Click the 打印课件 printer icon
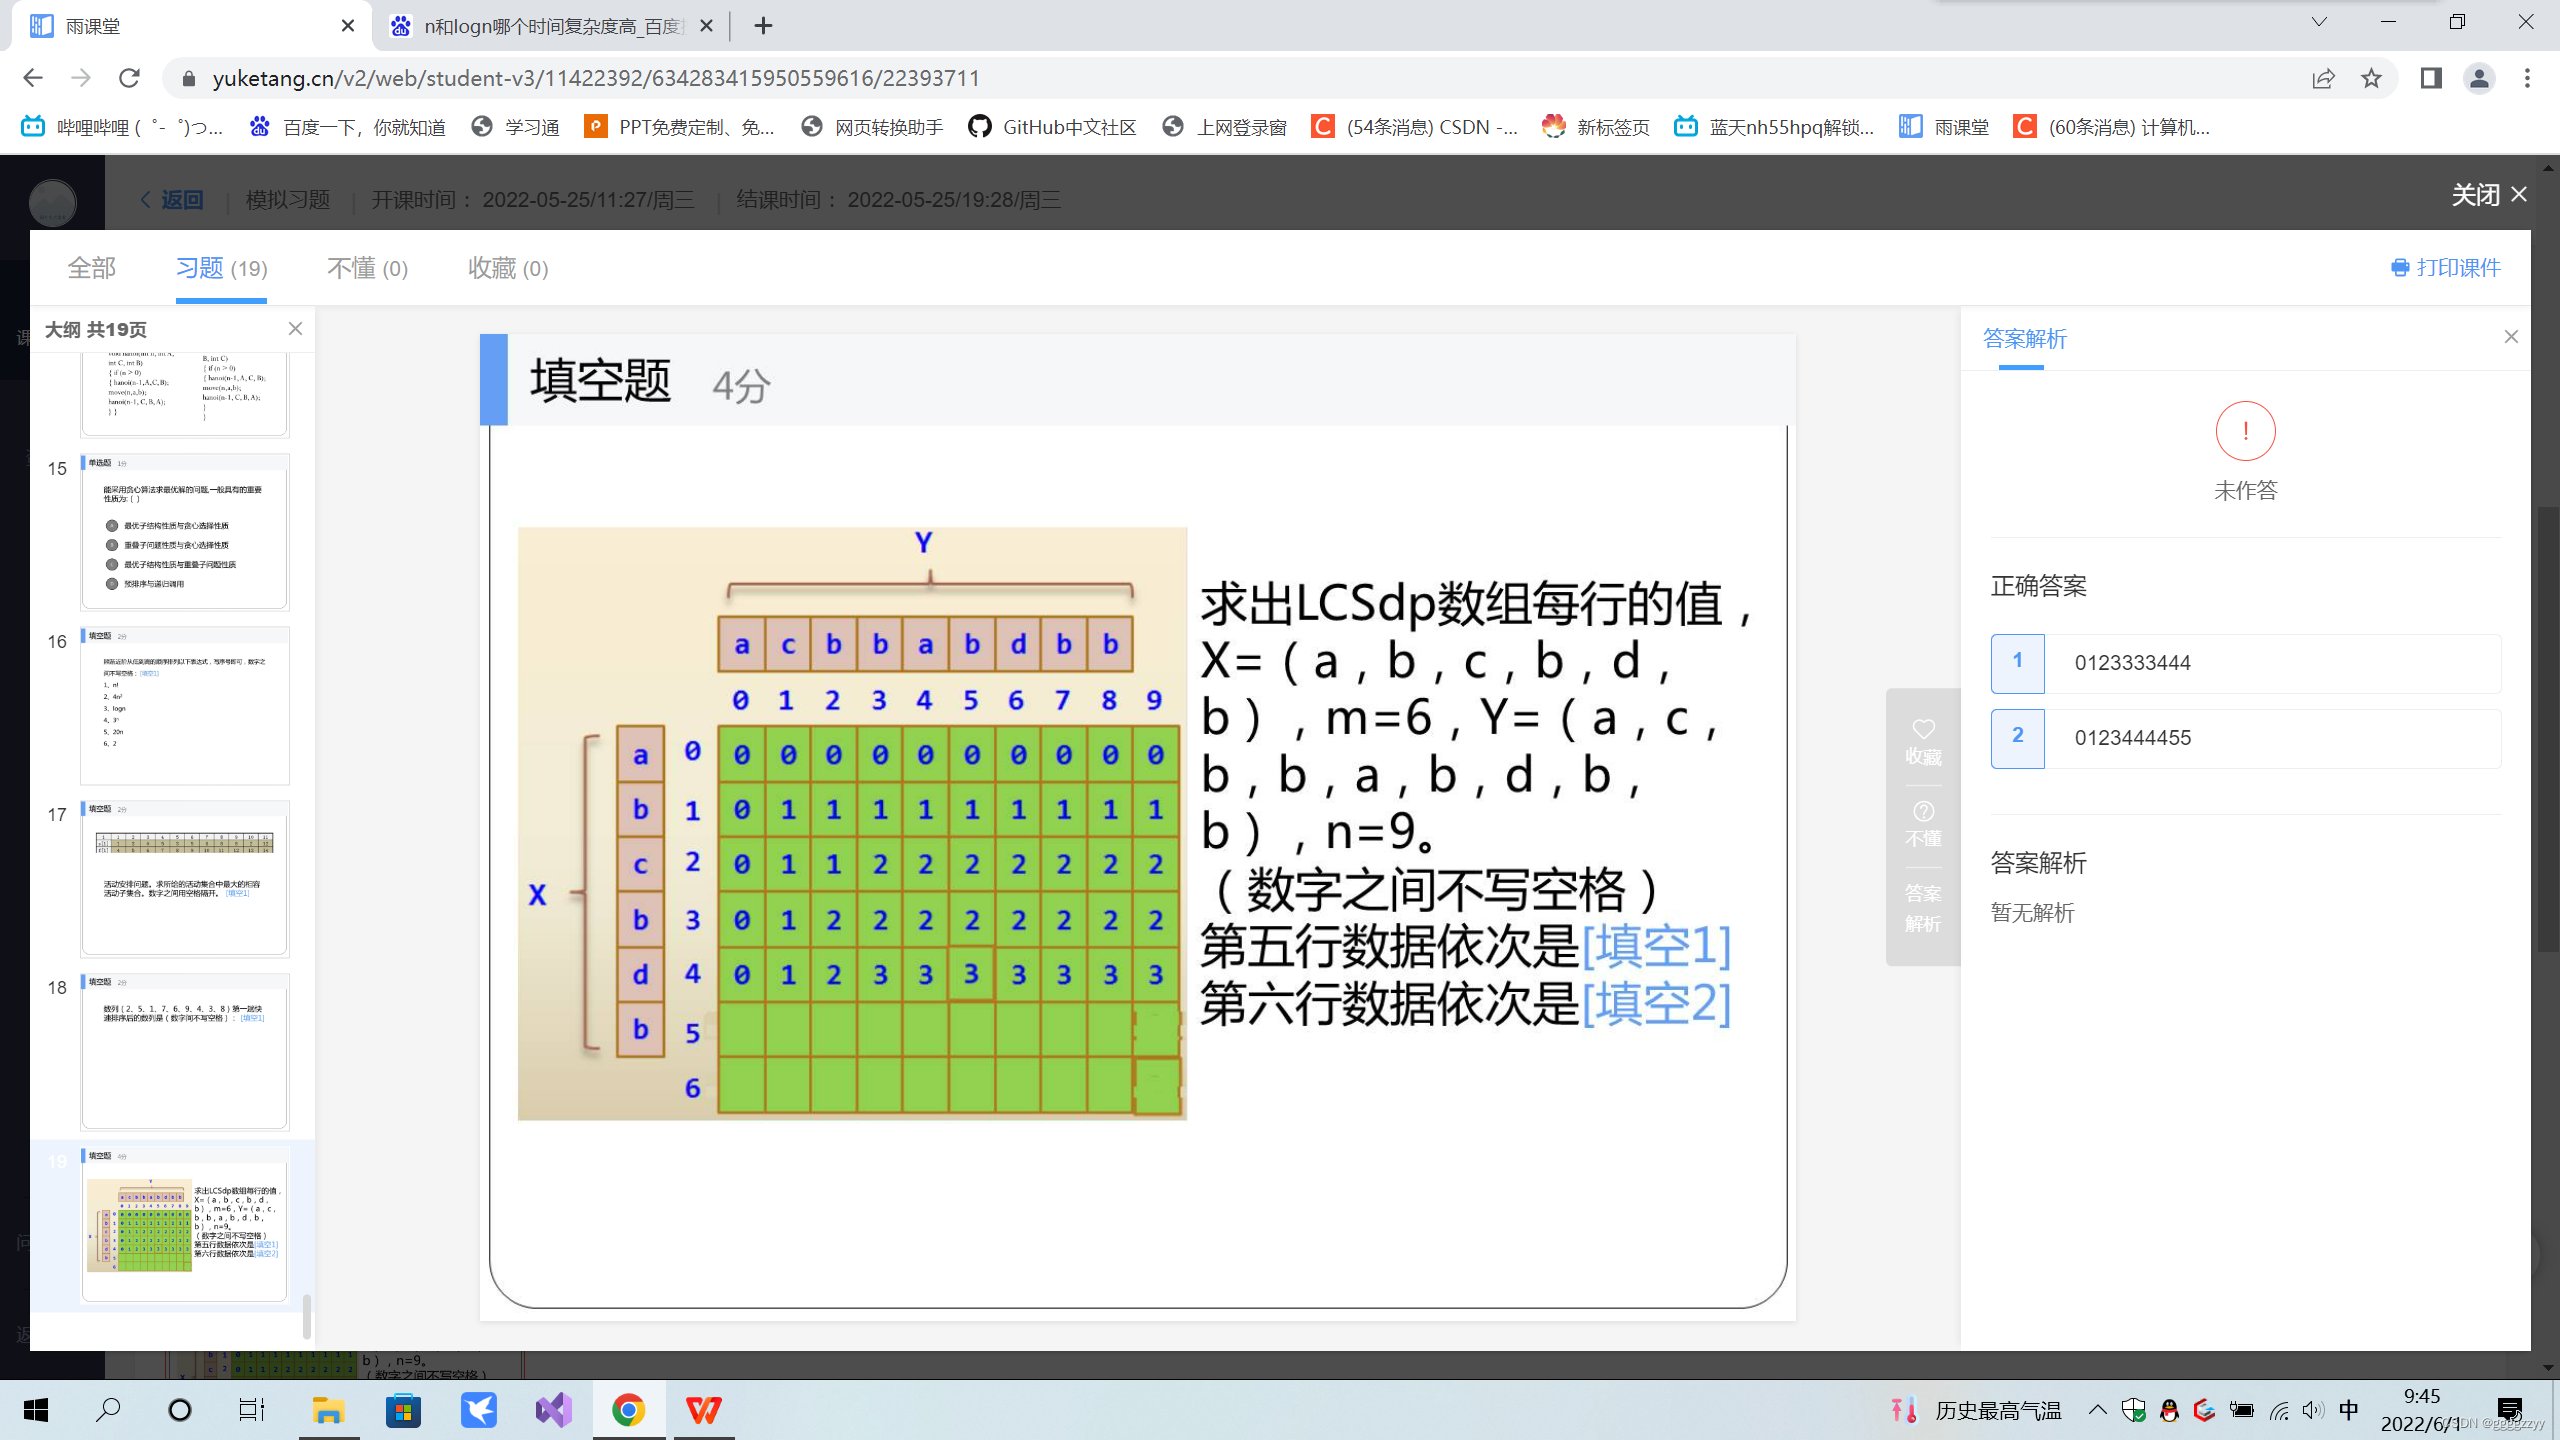The height and width of the screenshot is (1440, 2560). [x=2399, y=268]
